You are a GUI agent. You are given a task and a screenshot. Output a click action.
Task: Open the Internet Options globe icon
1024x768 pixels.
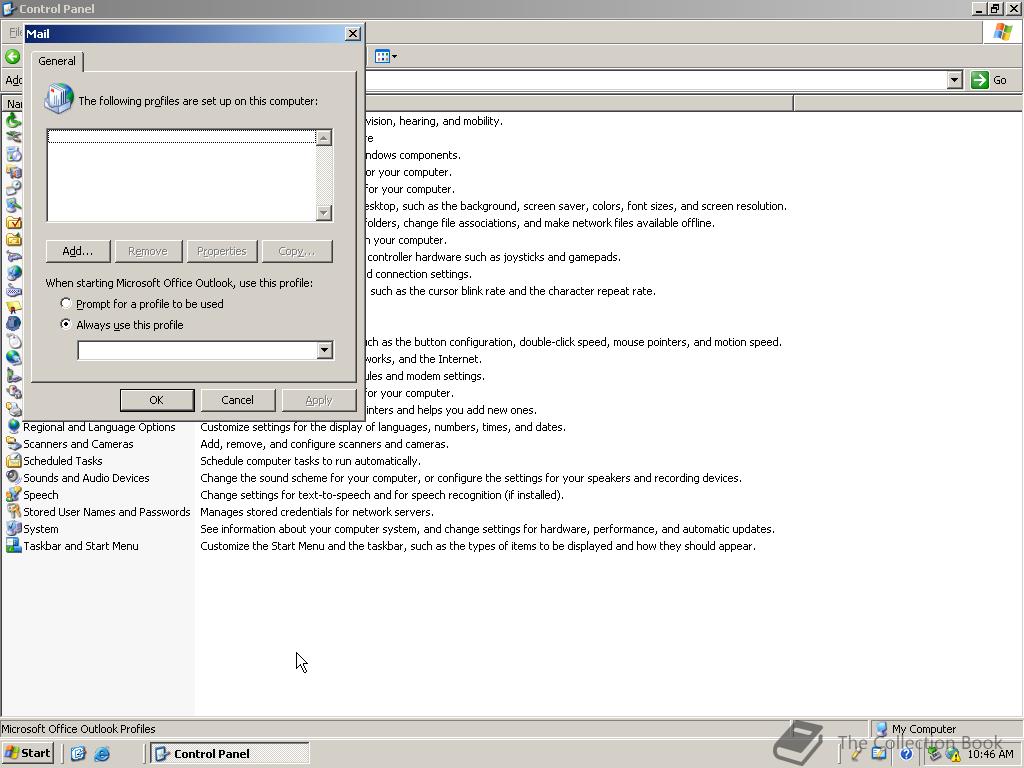[13, 273]
